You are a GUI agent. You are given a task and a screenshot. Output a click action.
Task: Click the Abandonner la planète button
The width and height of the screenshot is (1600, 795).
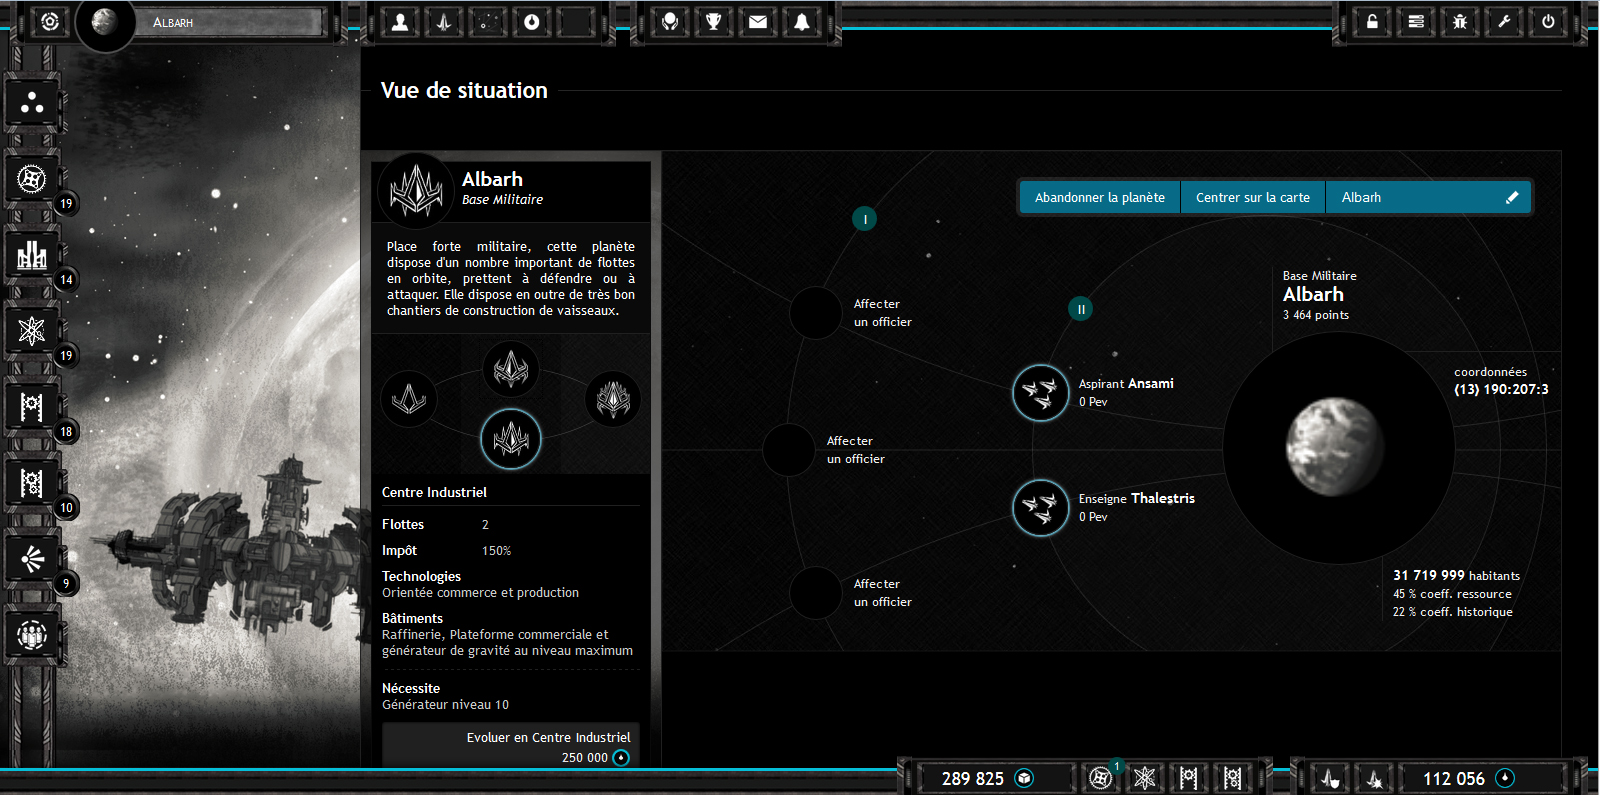coord(1100,197)
